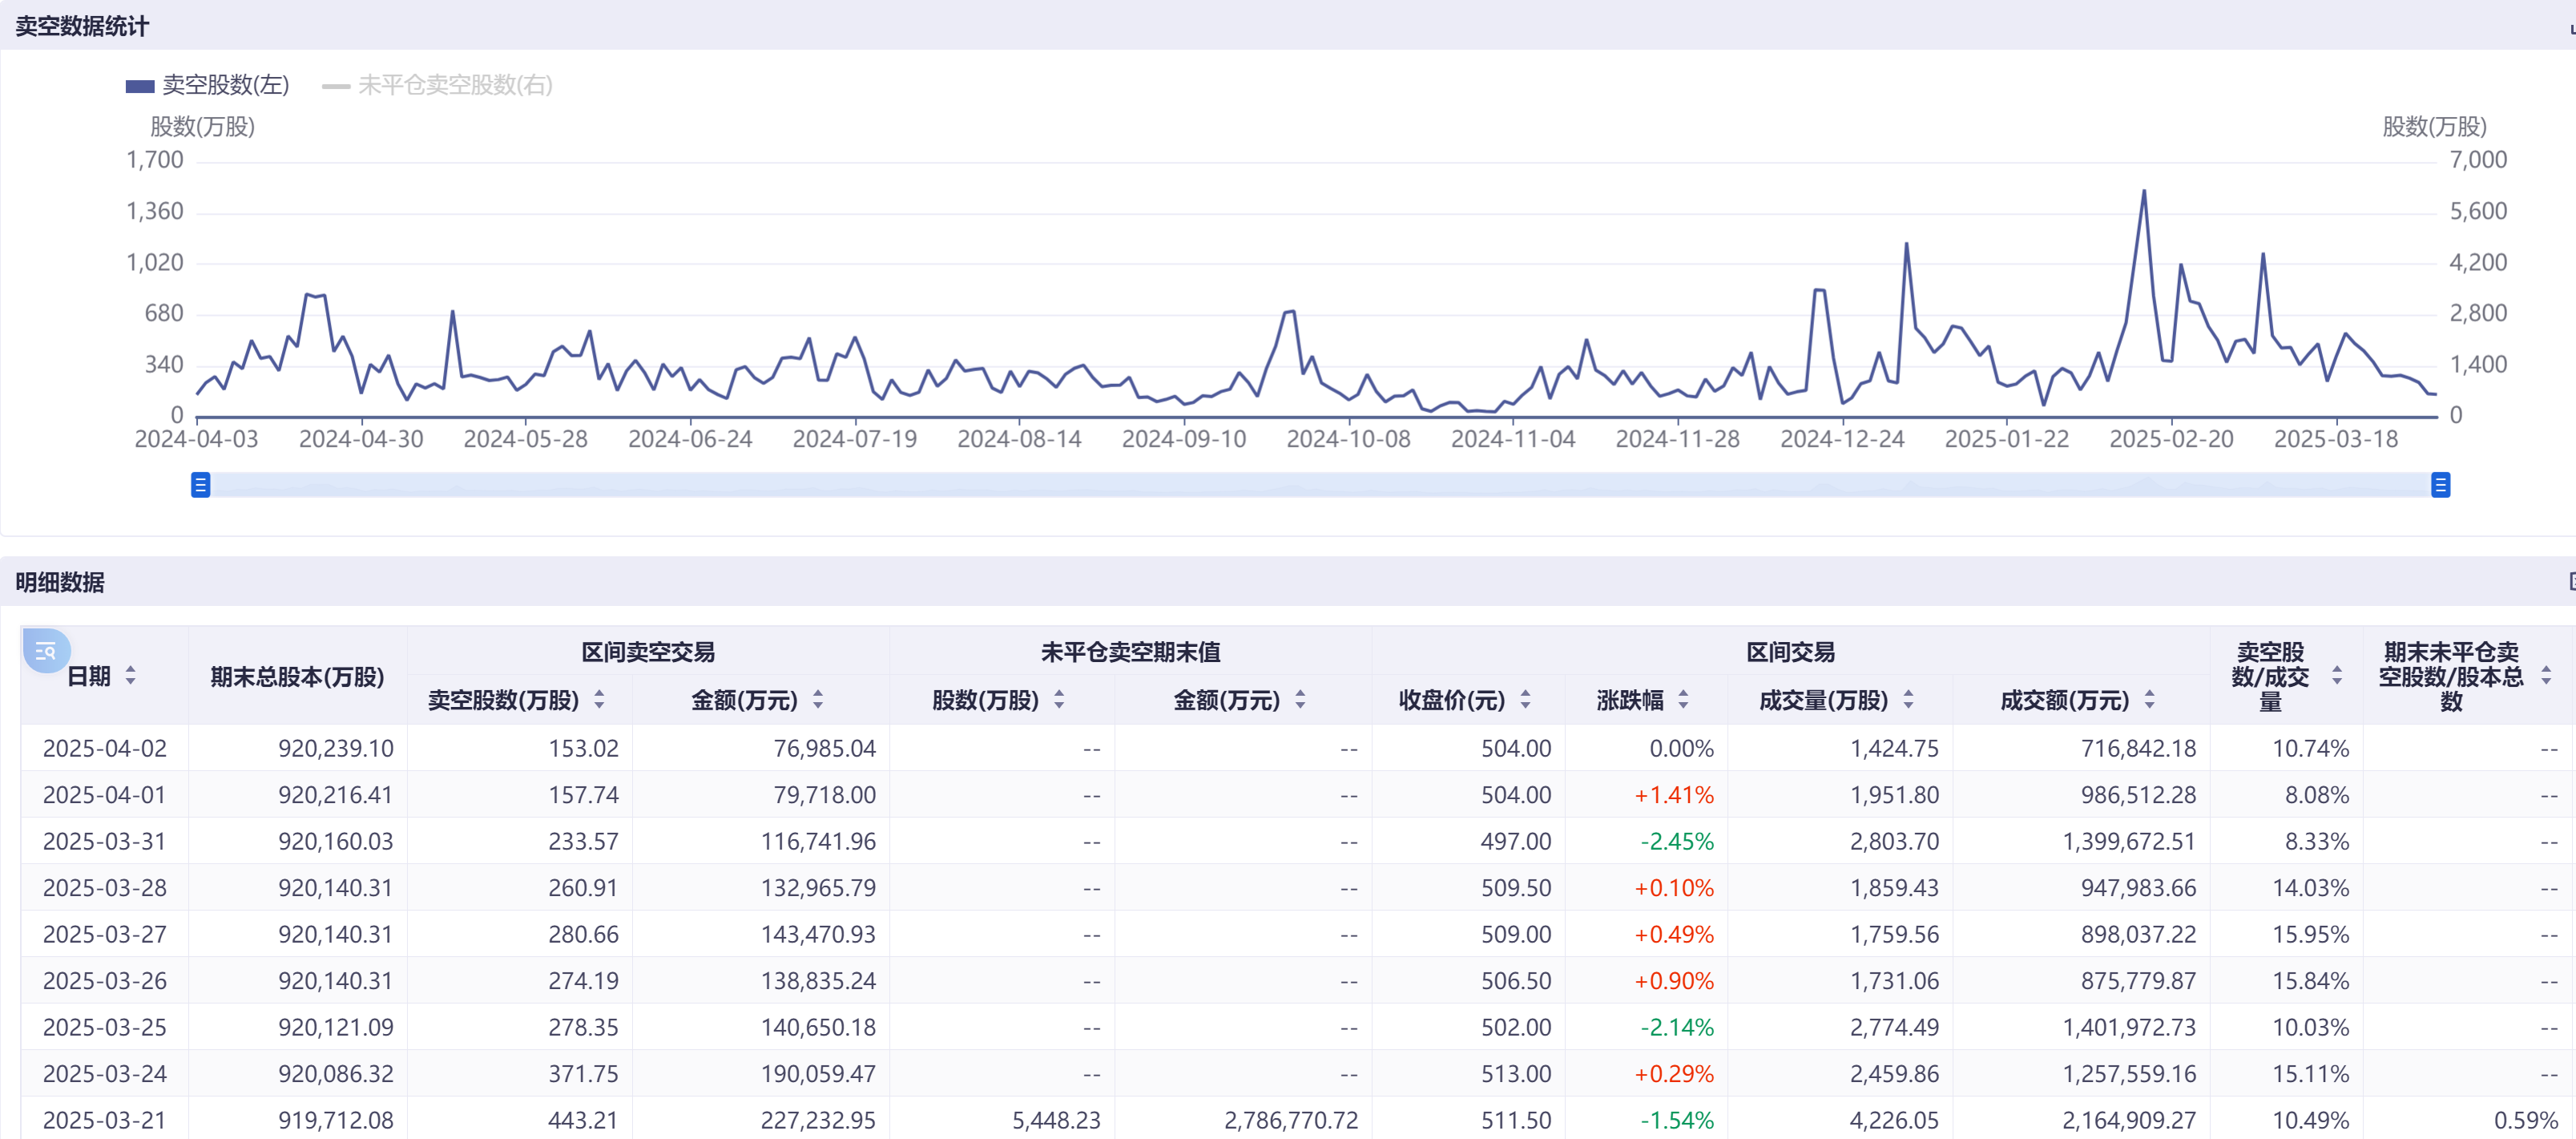Sort by 期末未平仓卖空股数/股本总数 column
This screenshot has height=1139, width=2576.
click(2546, 676)
